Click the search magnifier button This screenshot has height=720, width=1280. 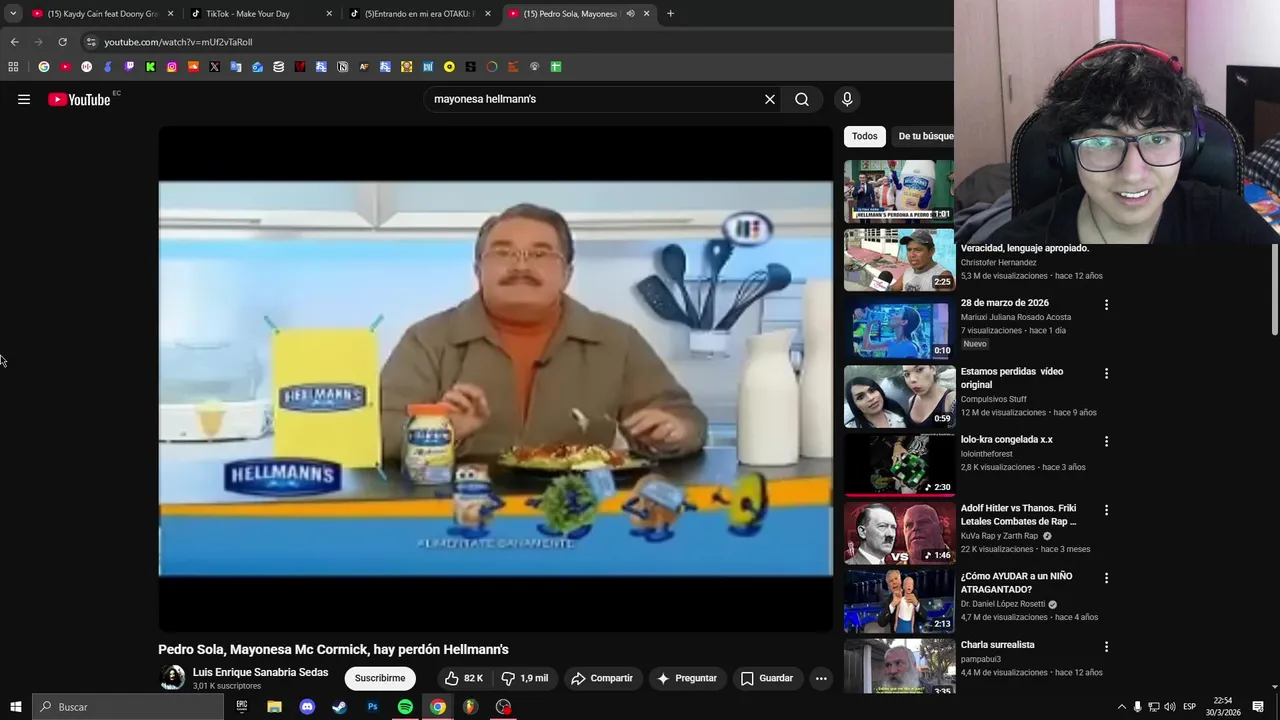(802, 99)
